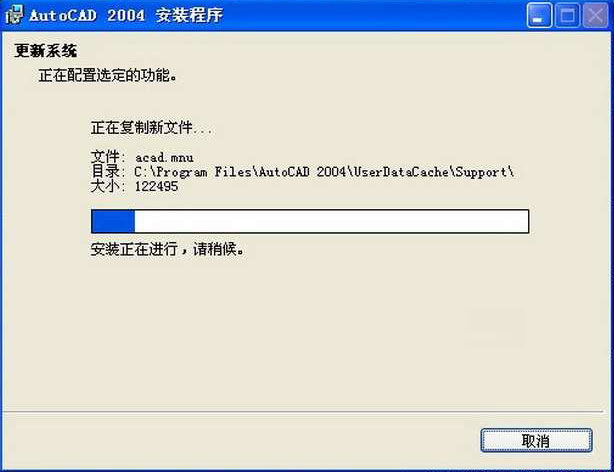Screen dimensions: 614x472
Task: Click the 安装正在进行，请稍候 message
Action: (167, 249)
